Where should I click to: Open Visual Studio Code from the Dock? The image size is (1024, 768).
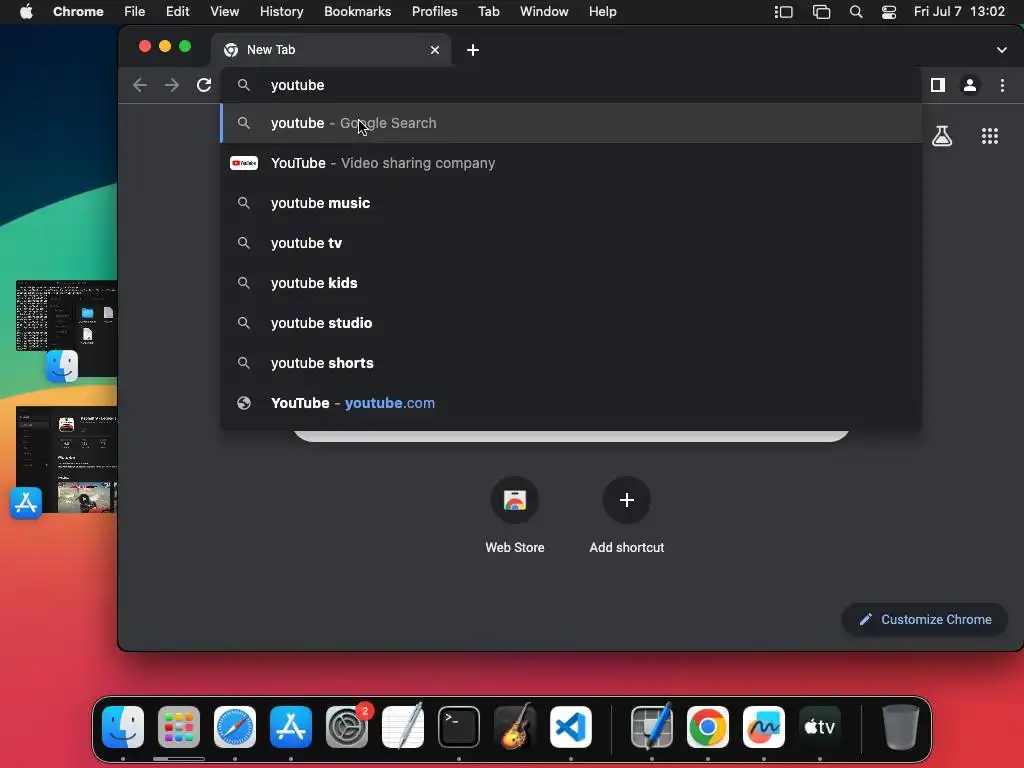pos(571,727)
